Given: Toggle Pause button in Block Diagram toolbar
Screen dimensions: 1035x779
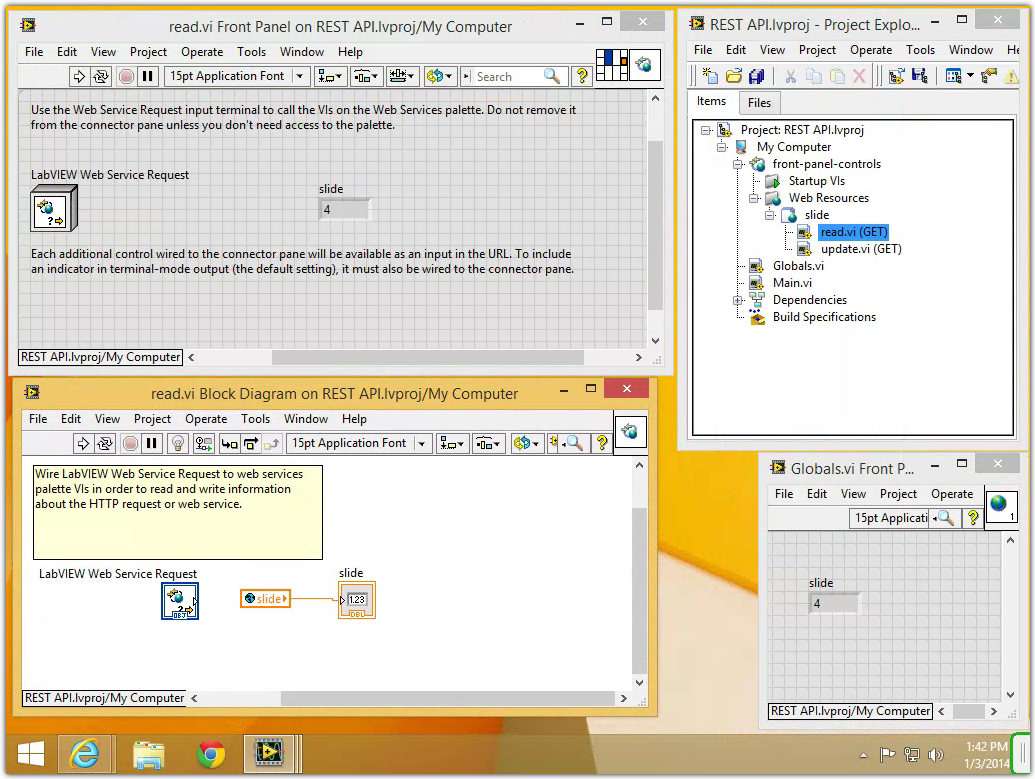Looking at the screenshot, I should (x=152, y=443).
